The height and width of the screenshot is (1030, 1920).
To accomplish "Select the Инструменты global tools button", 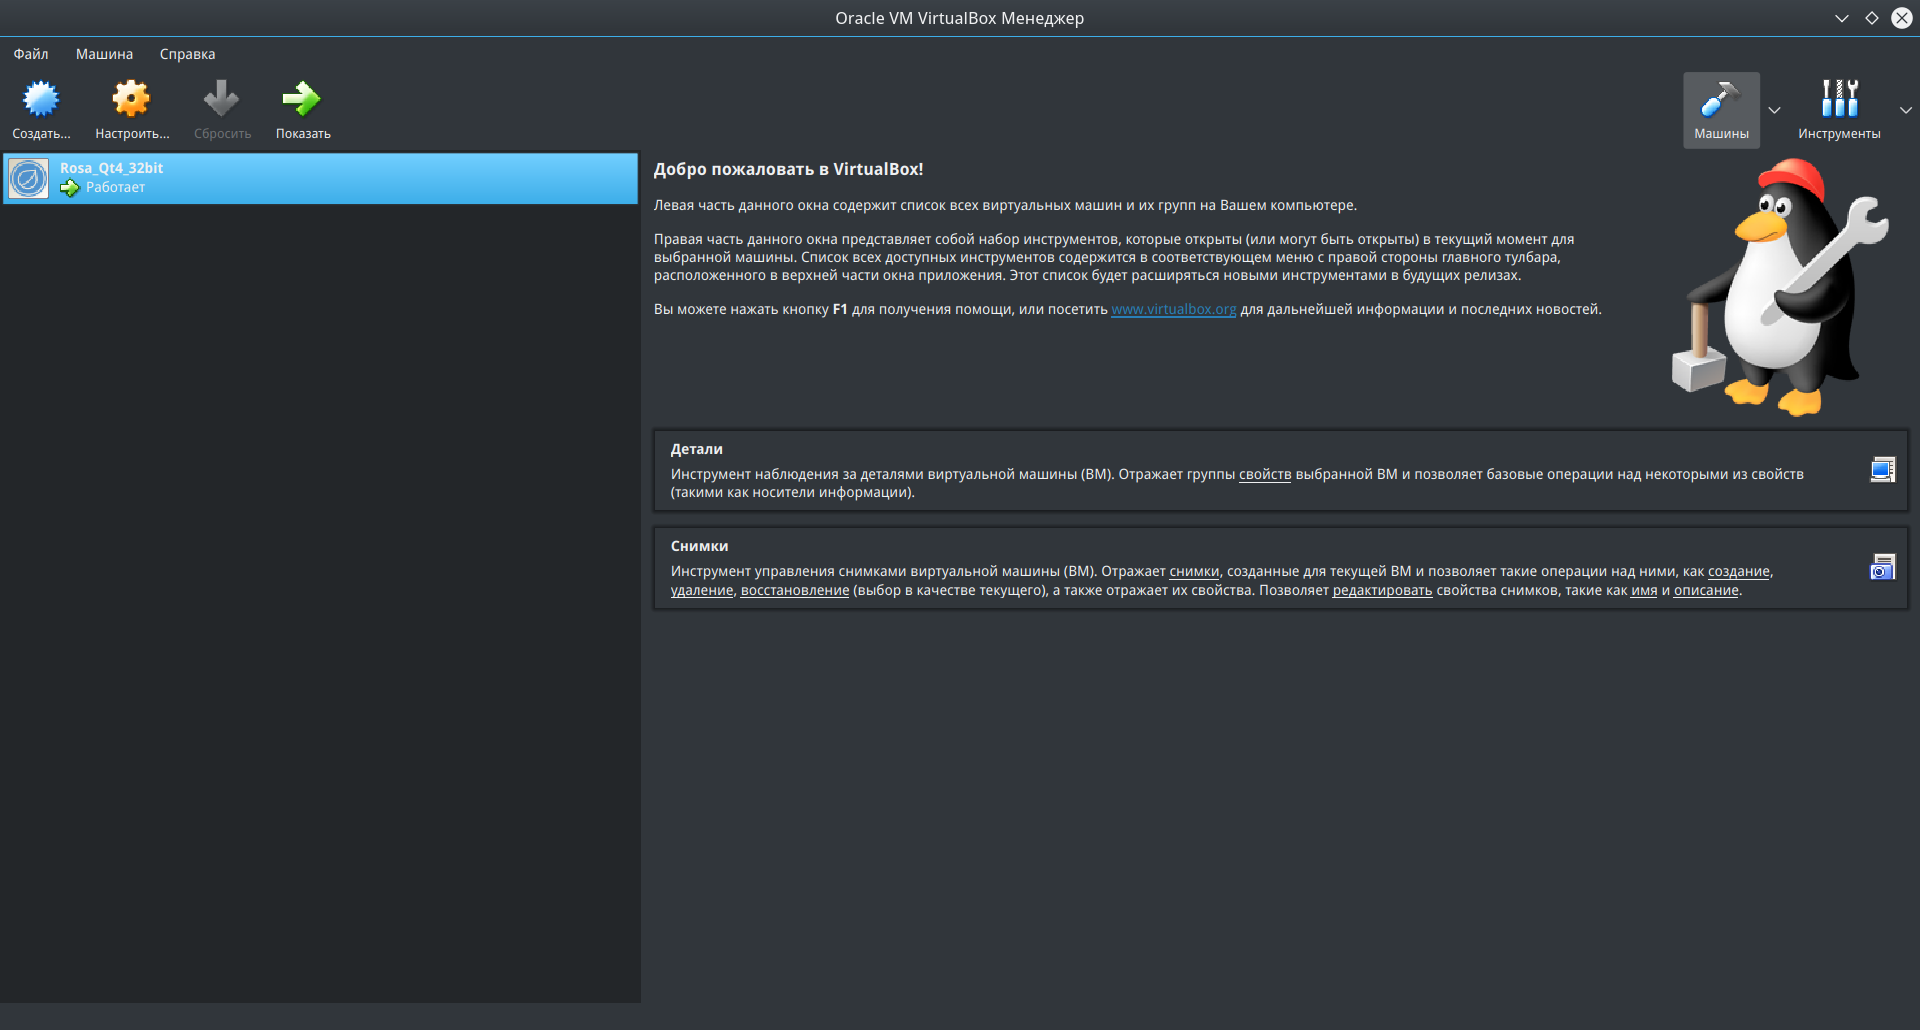I will pyautogui.click(x=1839, y=110).
